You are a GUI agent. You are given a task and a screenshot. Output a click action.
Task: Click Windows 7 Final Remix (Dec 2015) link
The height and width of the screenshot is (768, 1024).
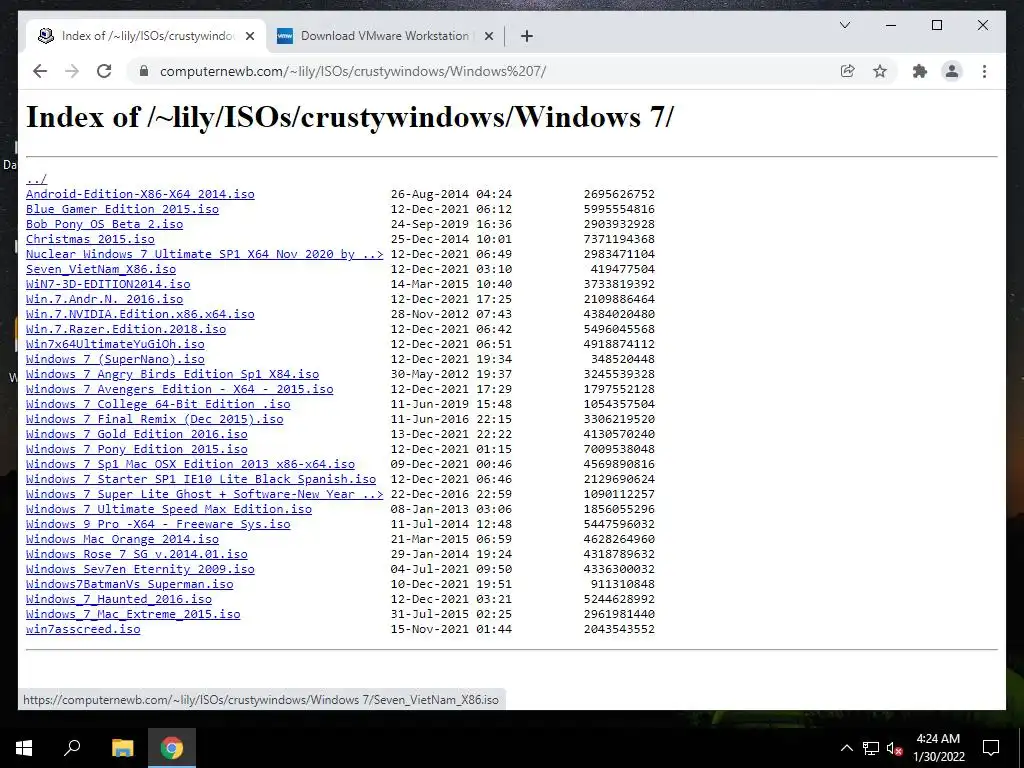pos(155,419)
